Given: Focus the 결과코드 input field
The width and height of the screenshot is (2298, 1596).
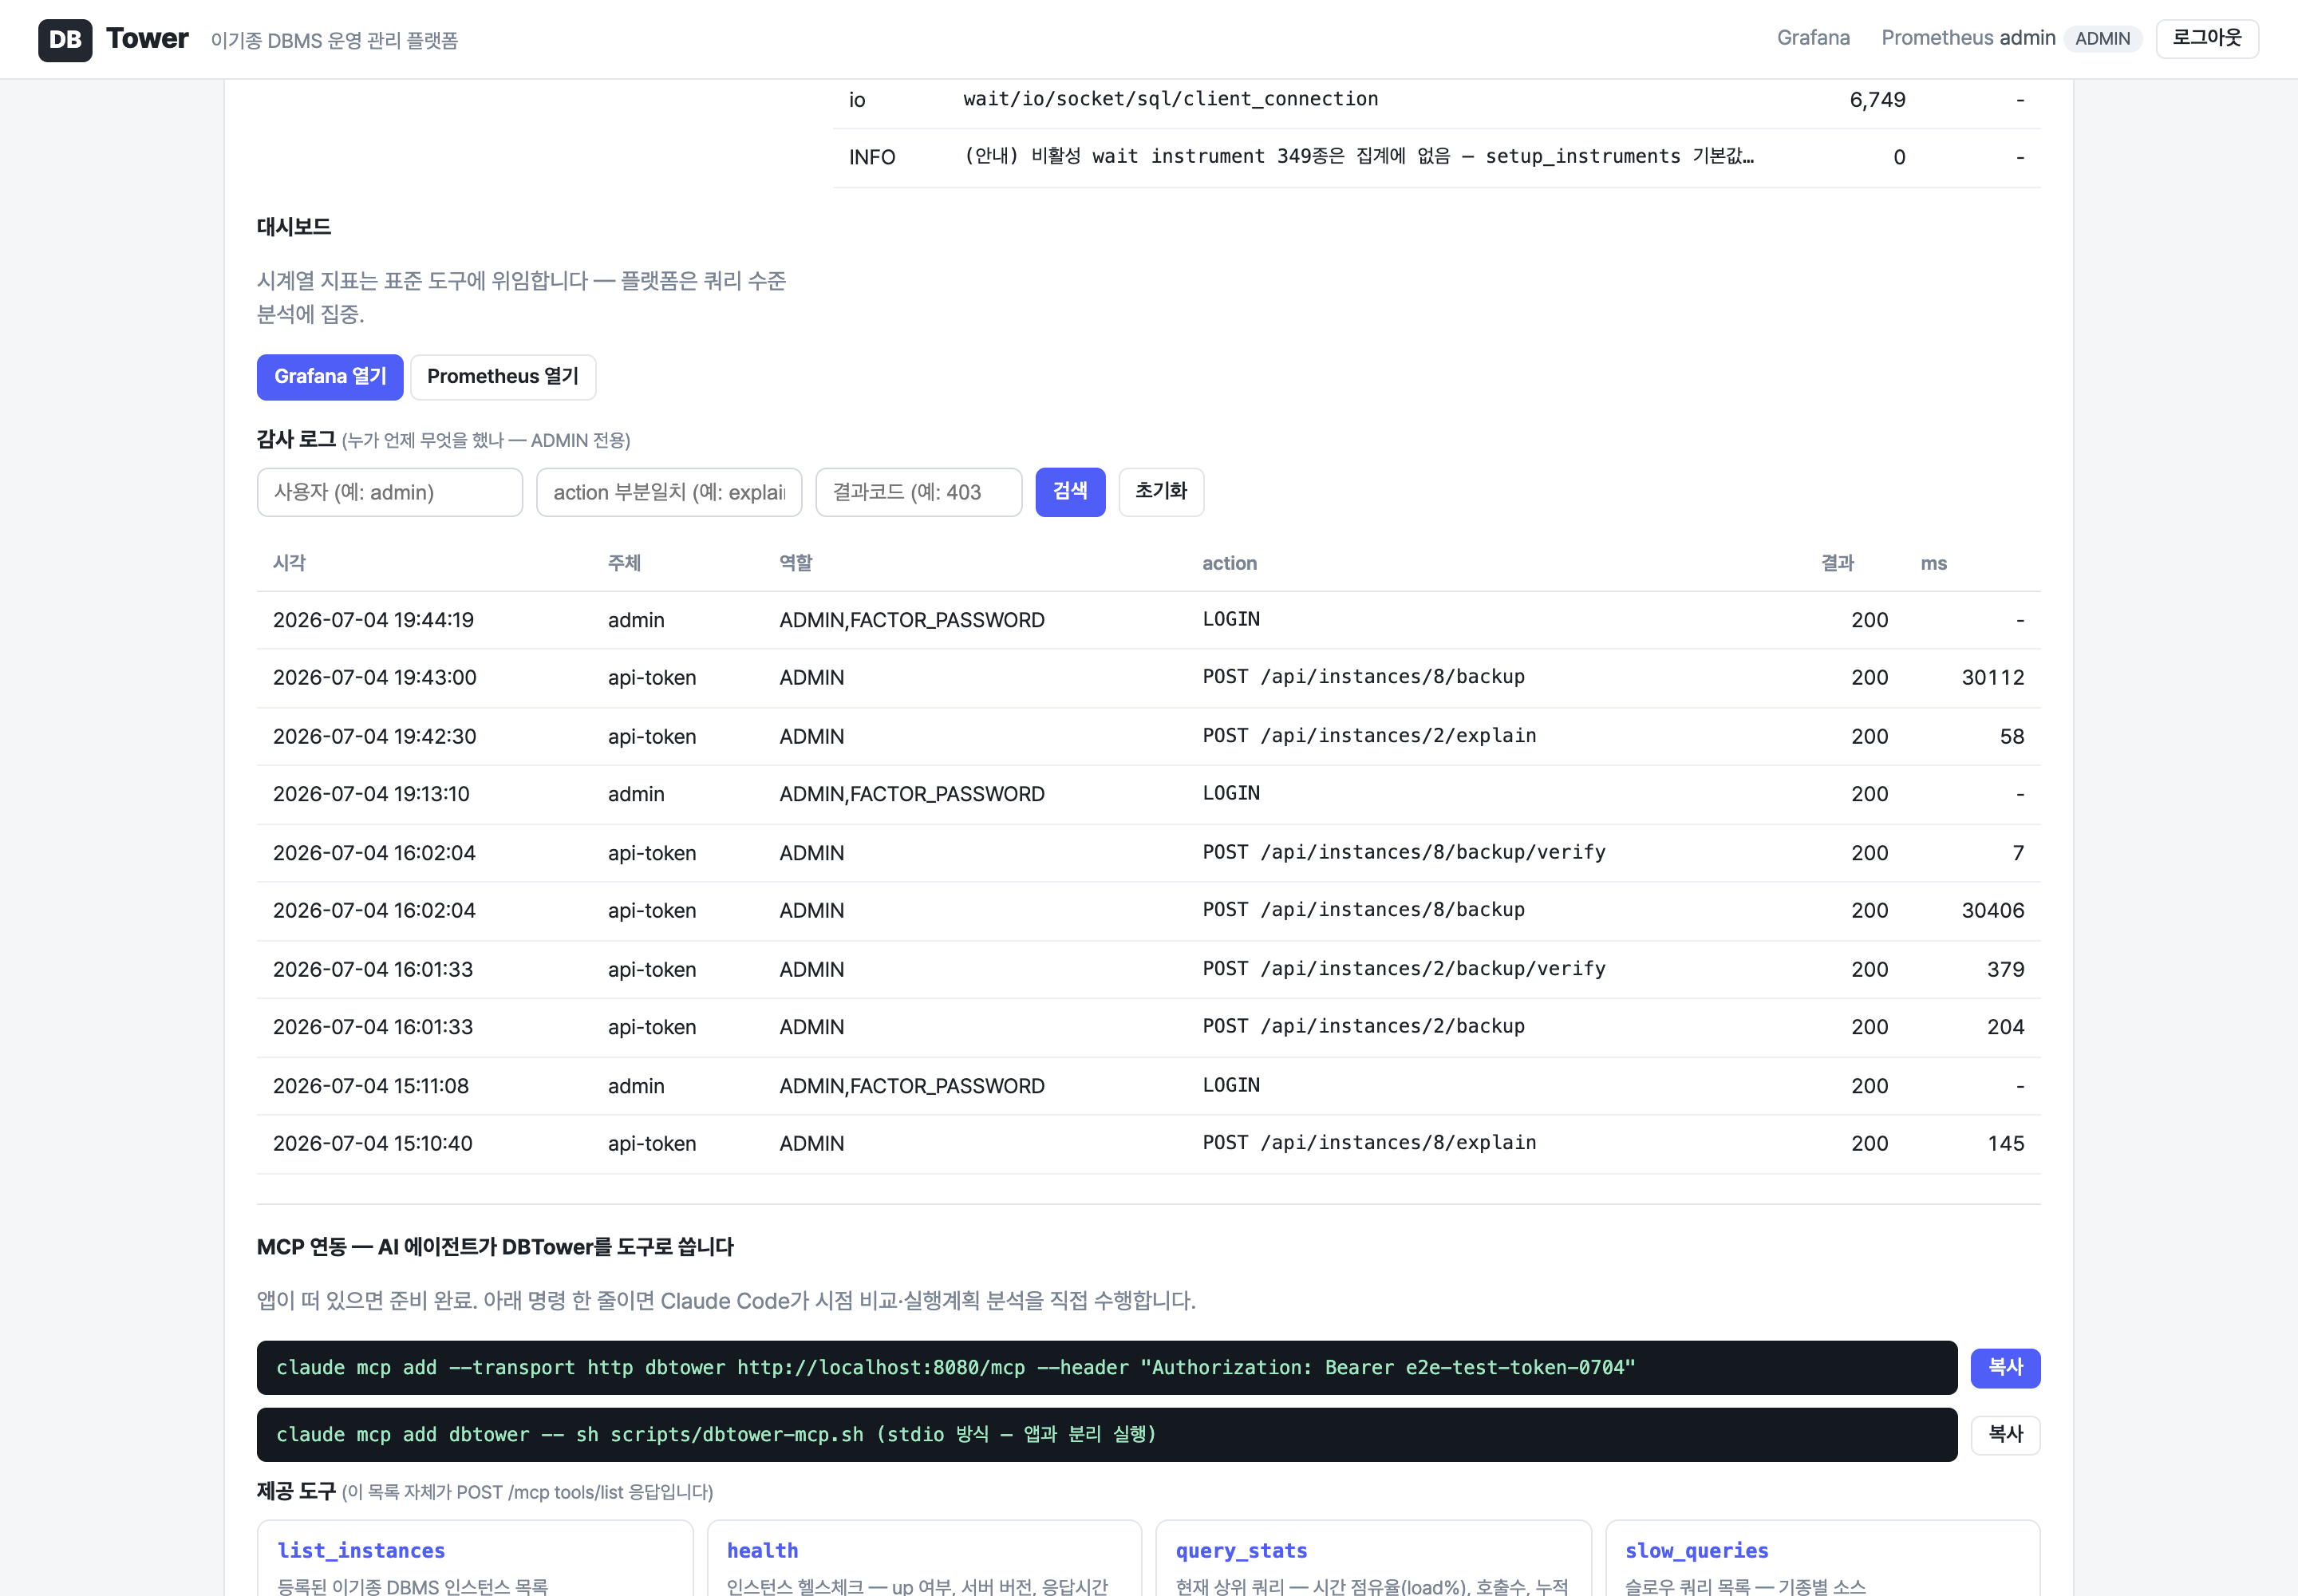Looking at the screenshot, I should pos(918,492).
